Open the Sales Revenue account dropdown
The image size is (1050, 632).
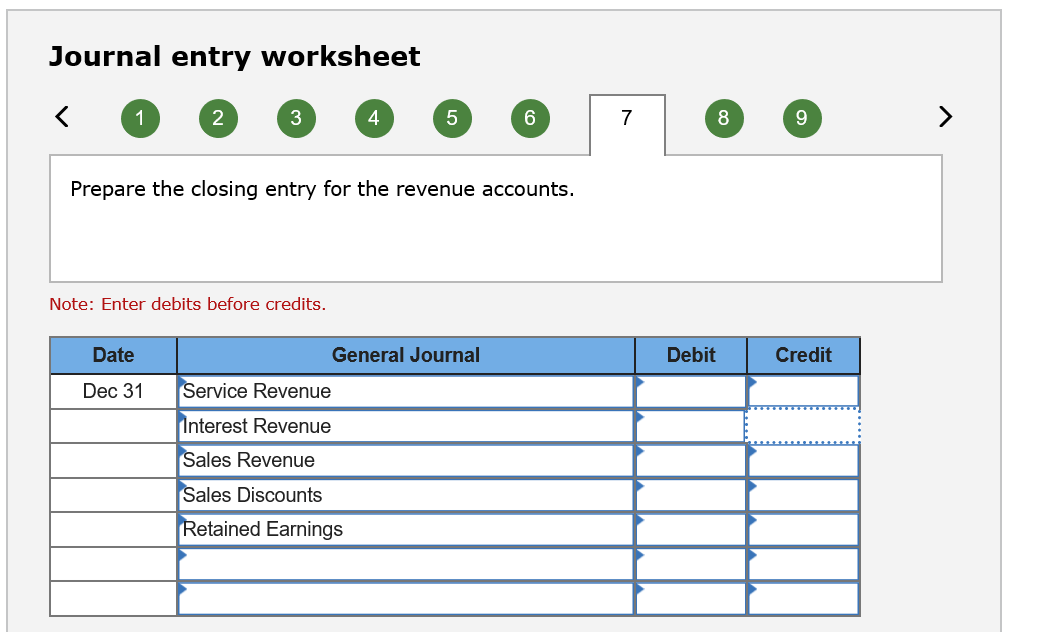[x=406, y=461]
